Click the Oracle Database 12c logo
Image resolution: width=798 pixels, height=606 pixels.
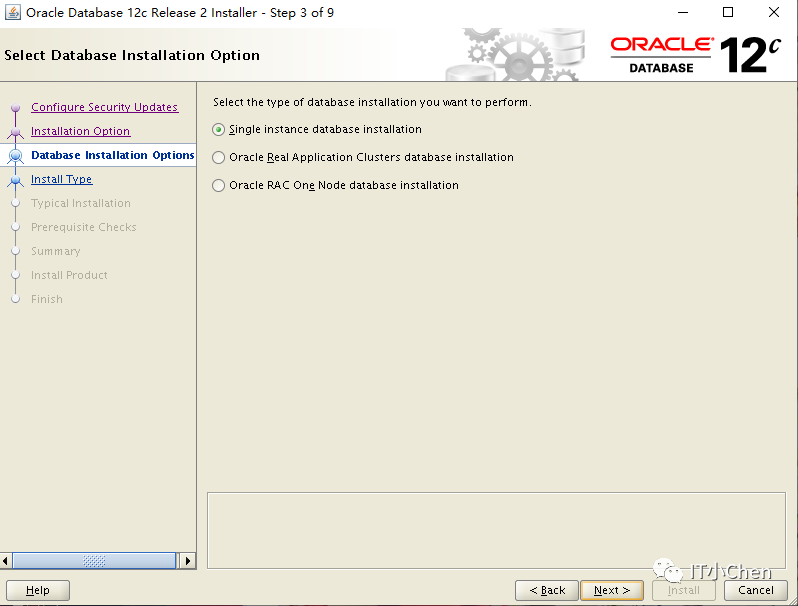(695, 55)
